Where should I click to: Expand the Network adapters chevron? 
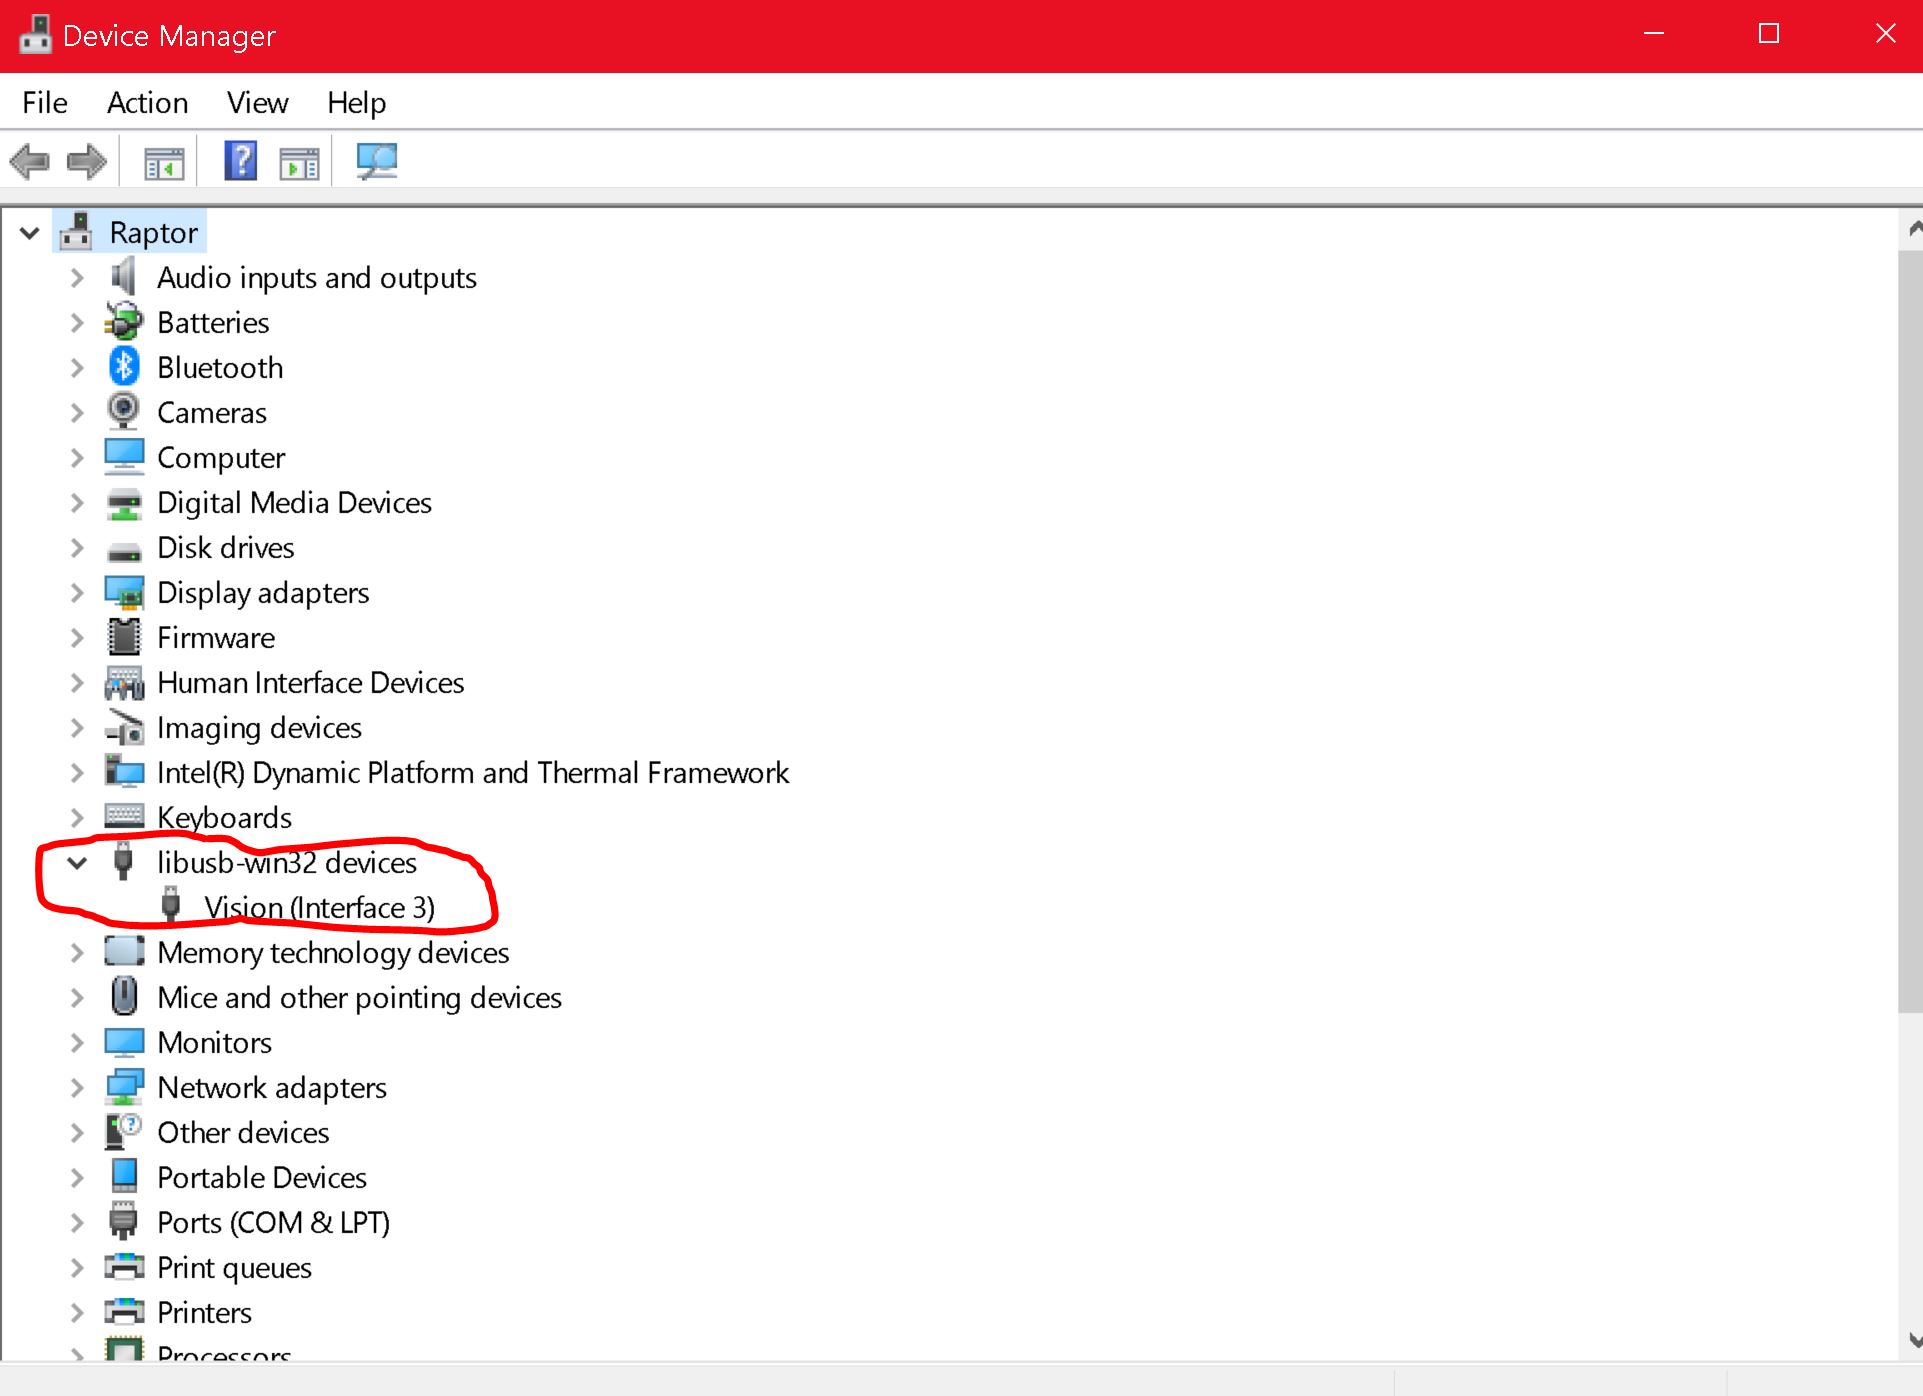[x=77, y=1088]
